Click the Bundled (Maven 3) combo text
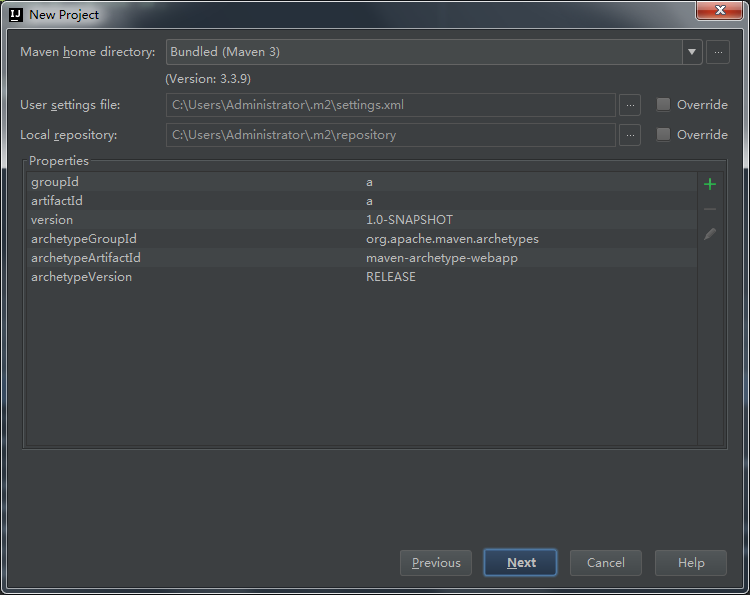Image resolution: width=750 pixels, height=595 pixels. coord(225,52)
